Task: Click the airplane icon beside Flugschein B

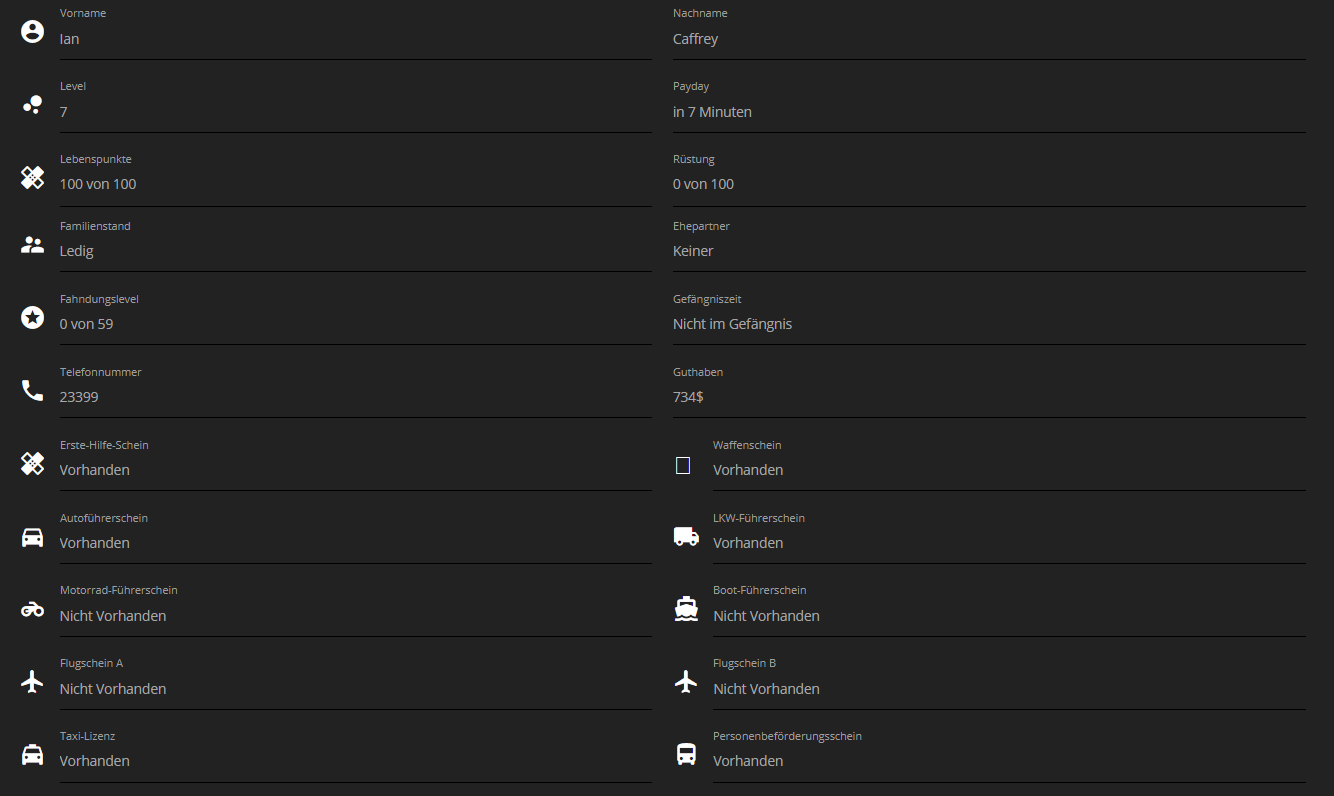Action: pyautogui.click(x=686, y=682)
